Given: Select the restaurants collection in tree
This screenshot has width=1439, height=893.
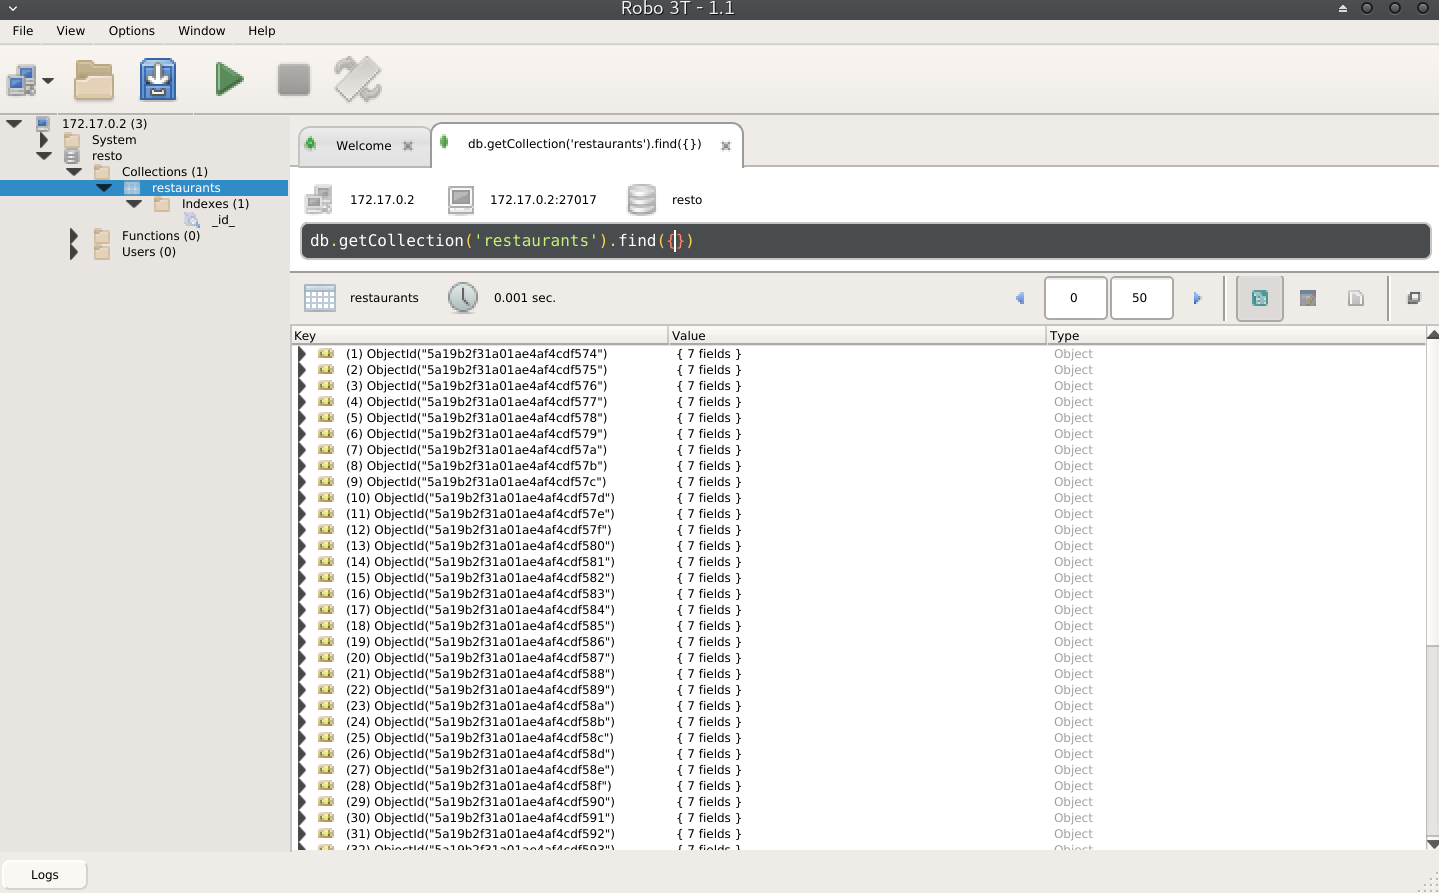Looking at the screenshot, I should 186,188.
